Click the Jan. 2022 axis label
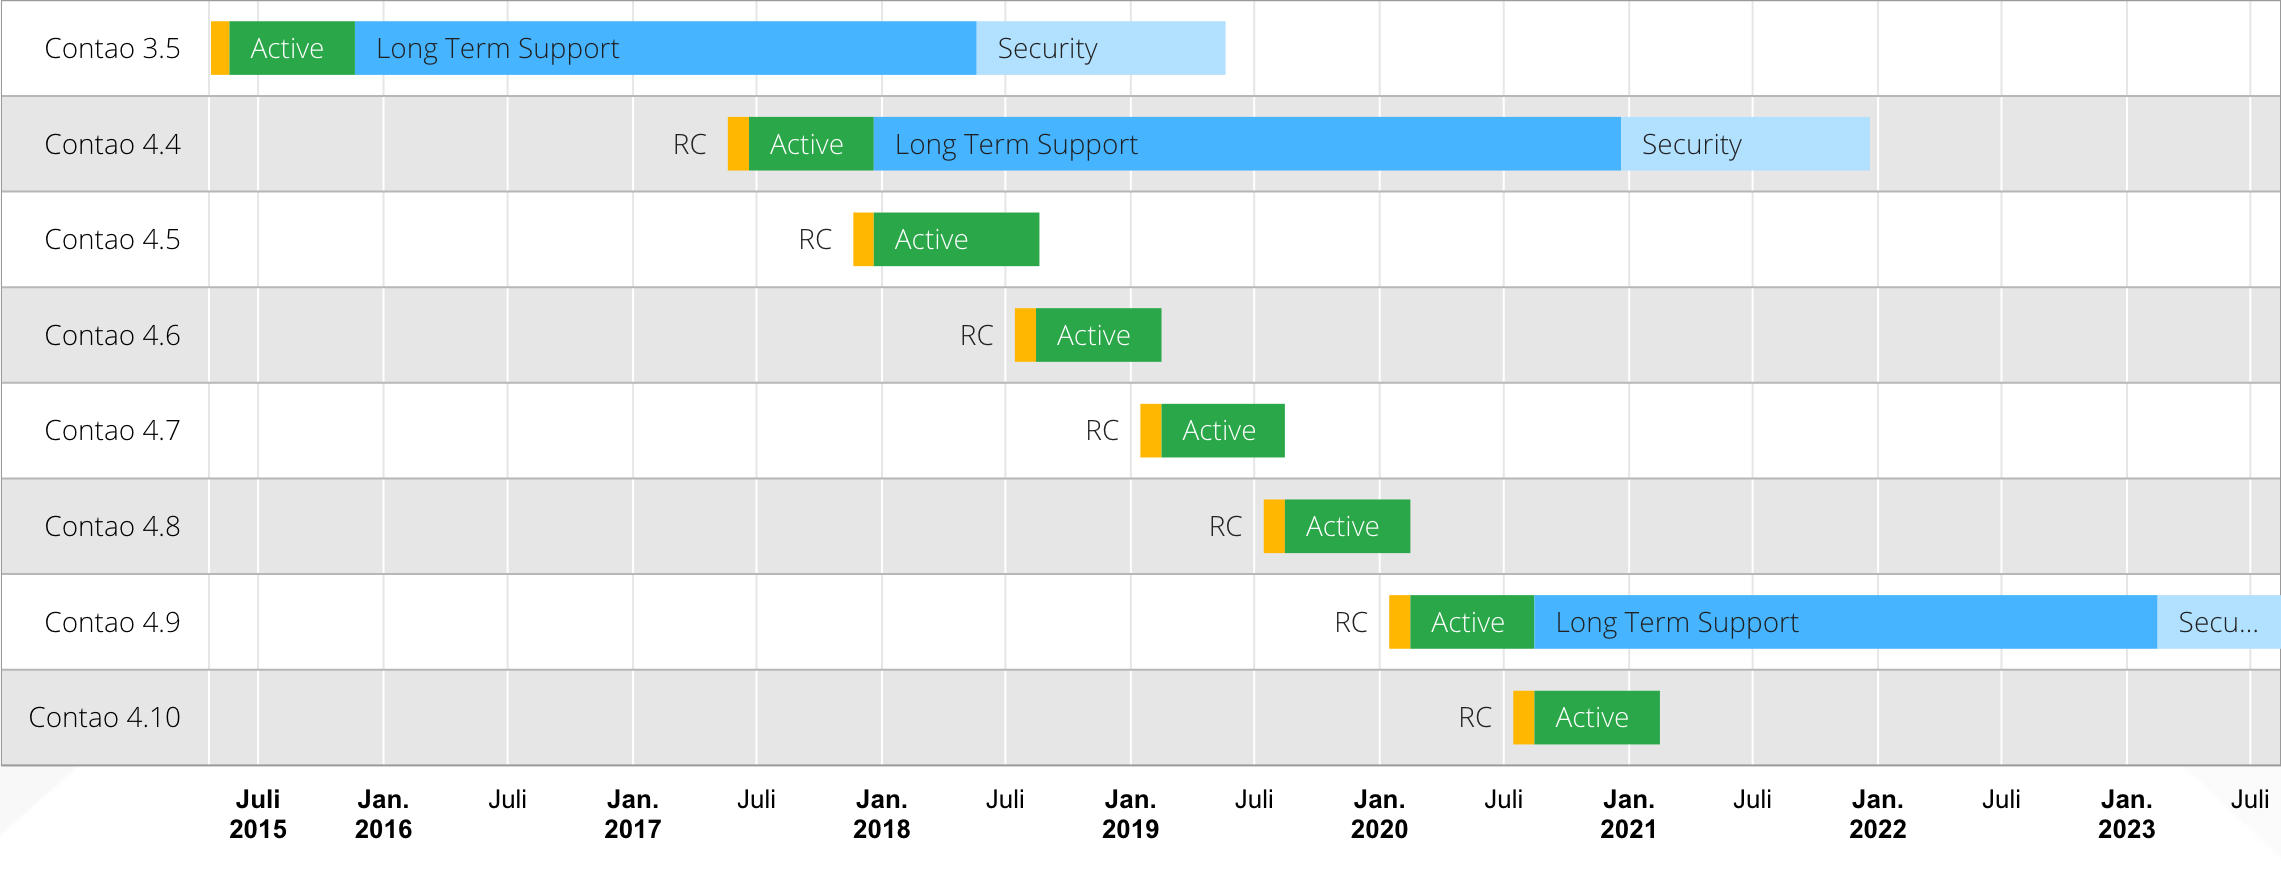 (1878, 814)
